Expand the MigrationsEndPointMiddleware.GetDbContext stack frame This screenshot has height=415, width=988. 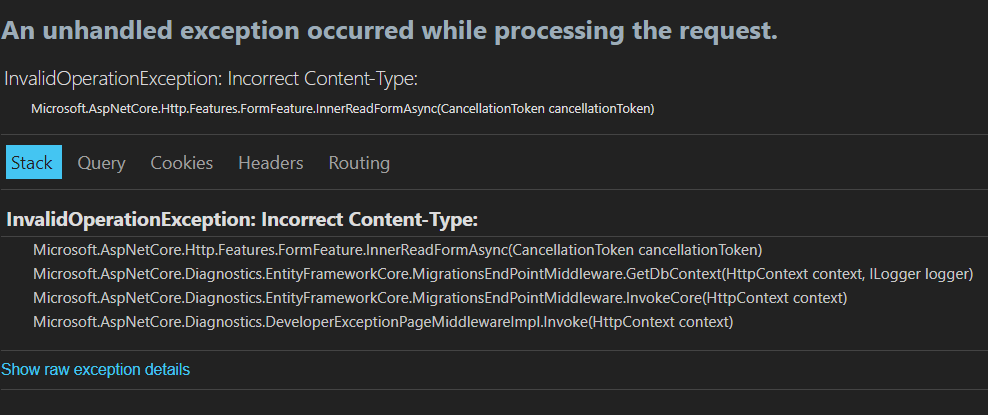click(x=503, y=274)
